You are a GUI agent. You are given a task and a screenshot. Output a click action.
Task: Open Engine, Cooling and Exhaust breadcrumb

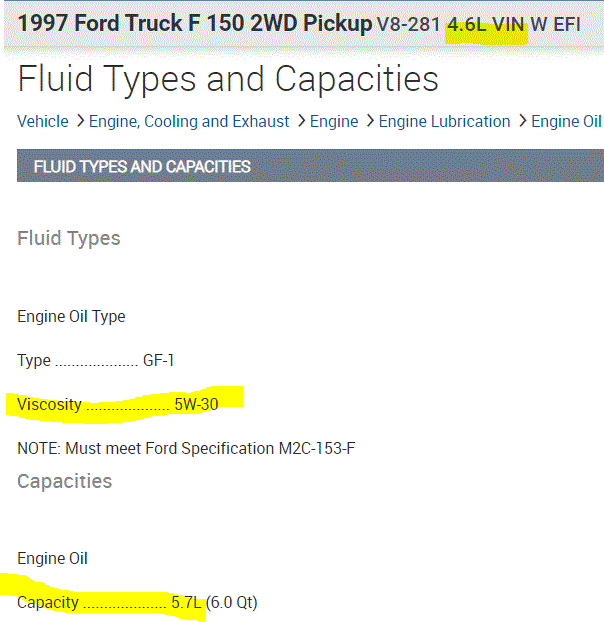coord(189,122)
